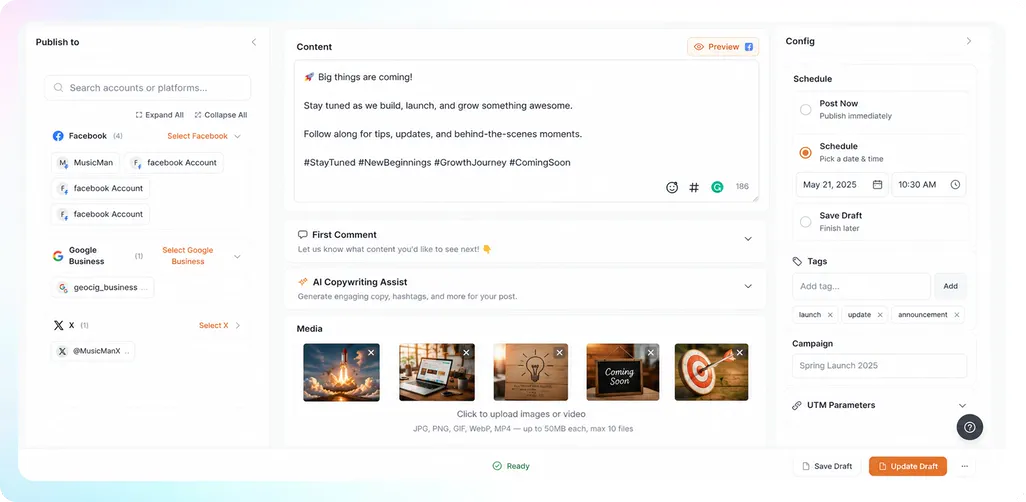Click the Google Business logo
The height and width of the screenshot is (502, 1026).
(58, 256)
